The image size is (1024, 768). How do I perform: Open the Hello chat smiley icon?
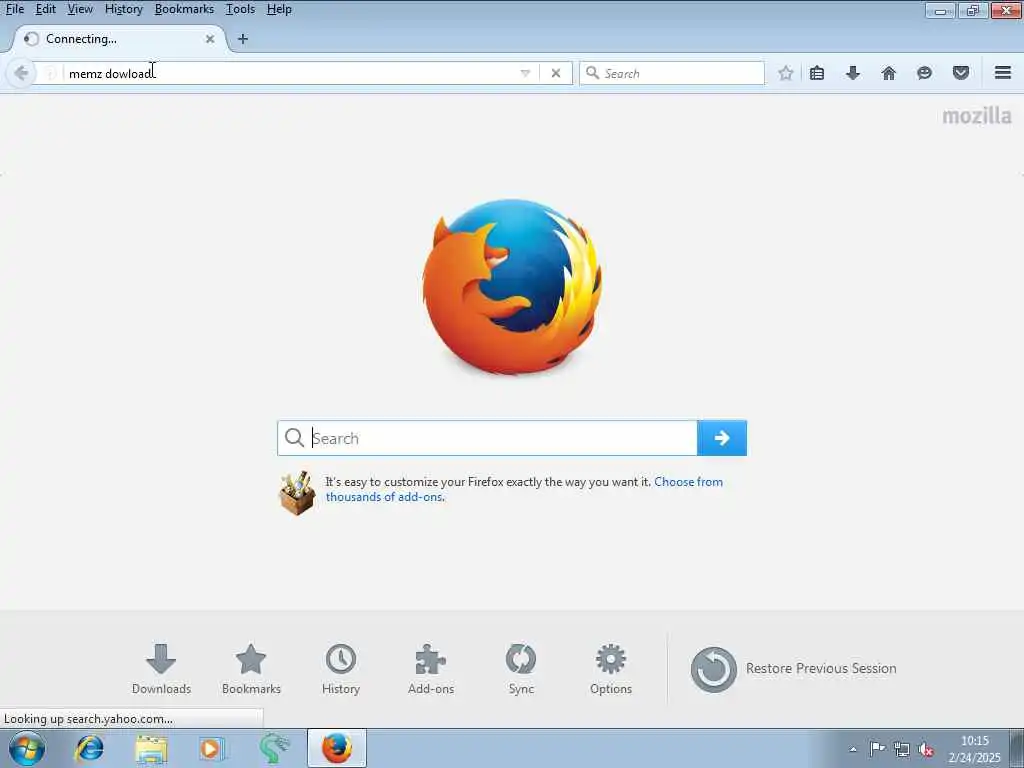pos(924,73)
